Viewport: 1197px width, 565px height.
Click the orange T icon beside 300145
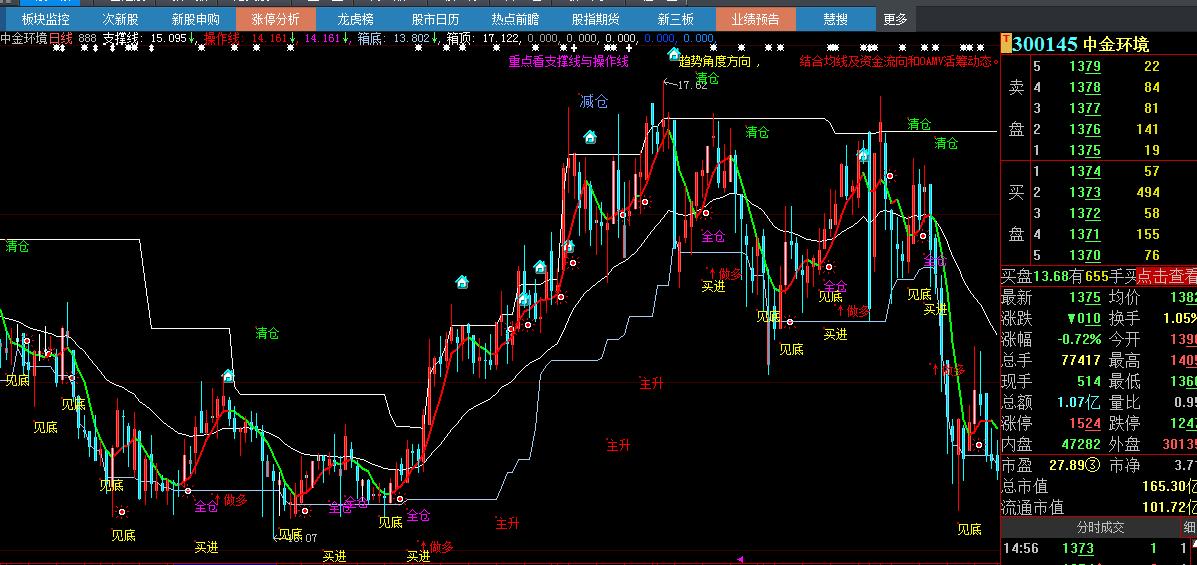(1007, 42)
